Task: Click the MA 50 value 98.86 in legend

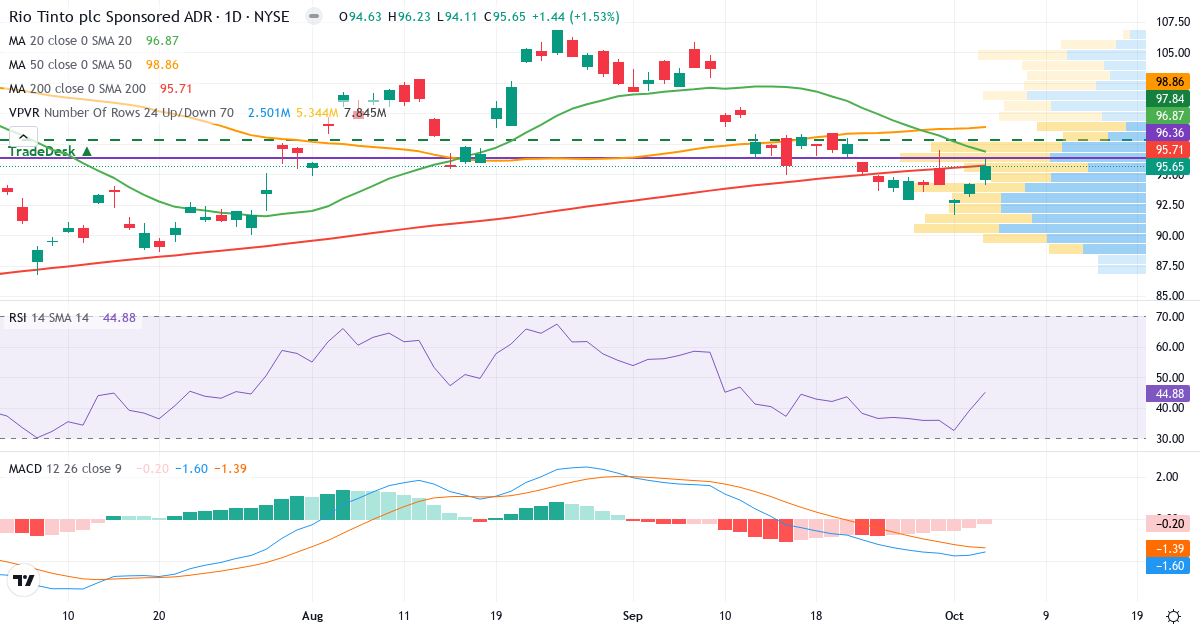Action: point(162,64)
